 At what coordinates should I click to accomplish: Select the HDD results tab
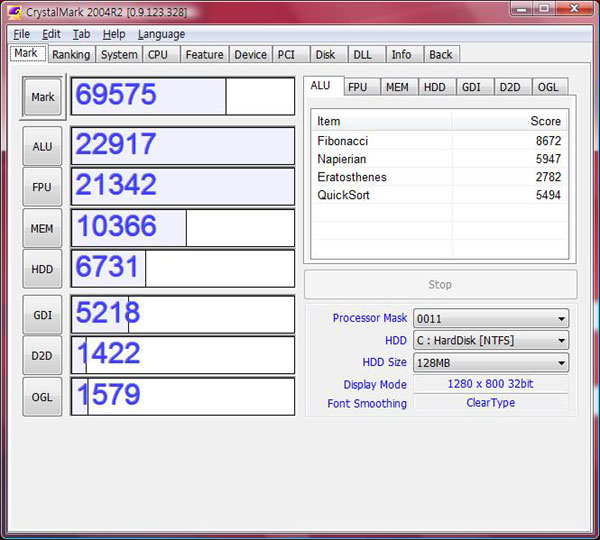click(437, 87)
